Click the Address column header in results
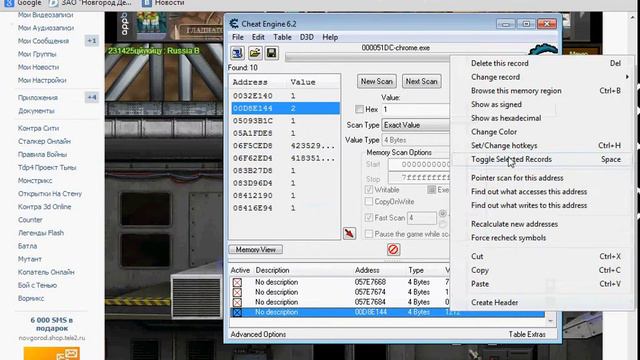640x360 pixels. tap(250, 82)
